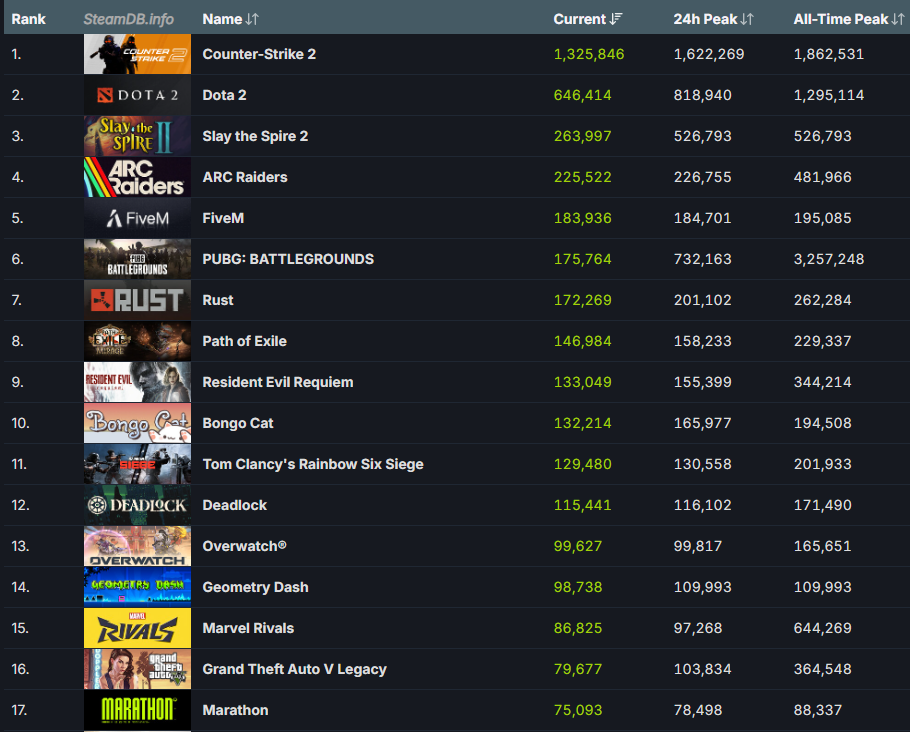Open the Bongo Cat name link

(237, 423)
